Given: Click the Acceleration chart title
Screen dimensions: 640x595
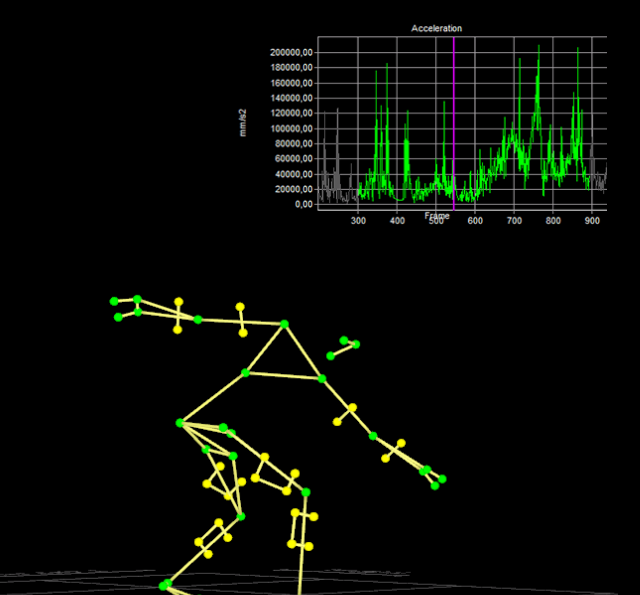Looking at the screenshot, I should 436,28.
